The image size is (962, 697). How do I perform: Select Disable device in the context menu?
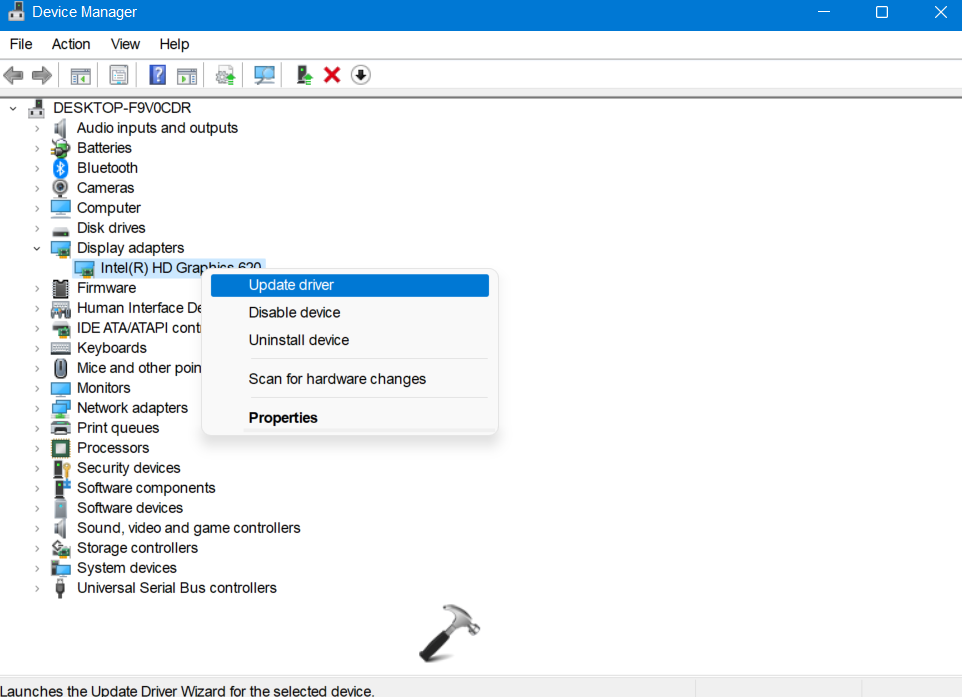tap(294, 313)
